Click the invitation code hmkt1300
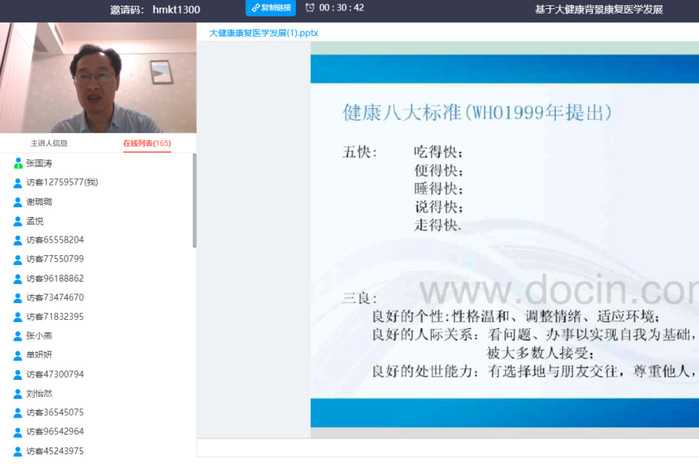The width and height of the screenshot is (699, 465). [x=176, y=9]
